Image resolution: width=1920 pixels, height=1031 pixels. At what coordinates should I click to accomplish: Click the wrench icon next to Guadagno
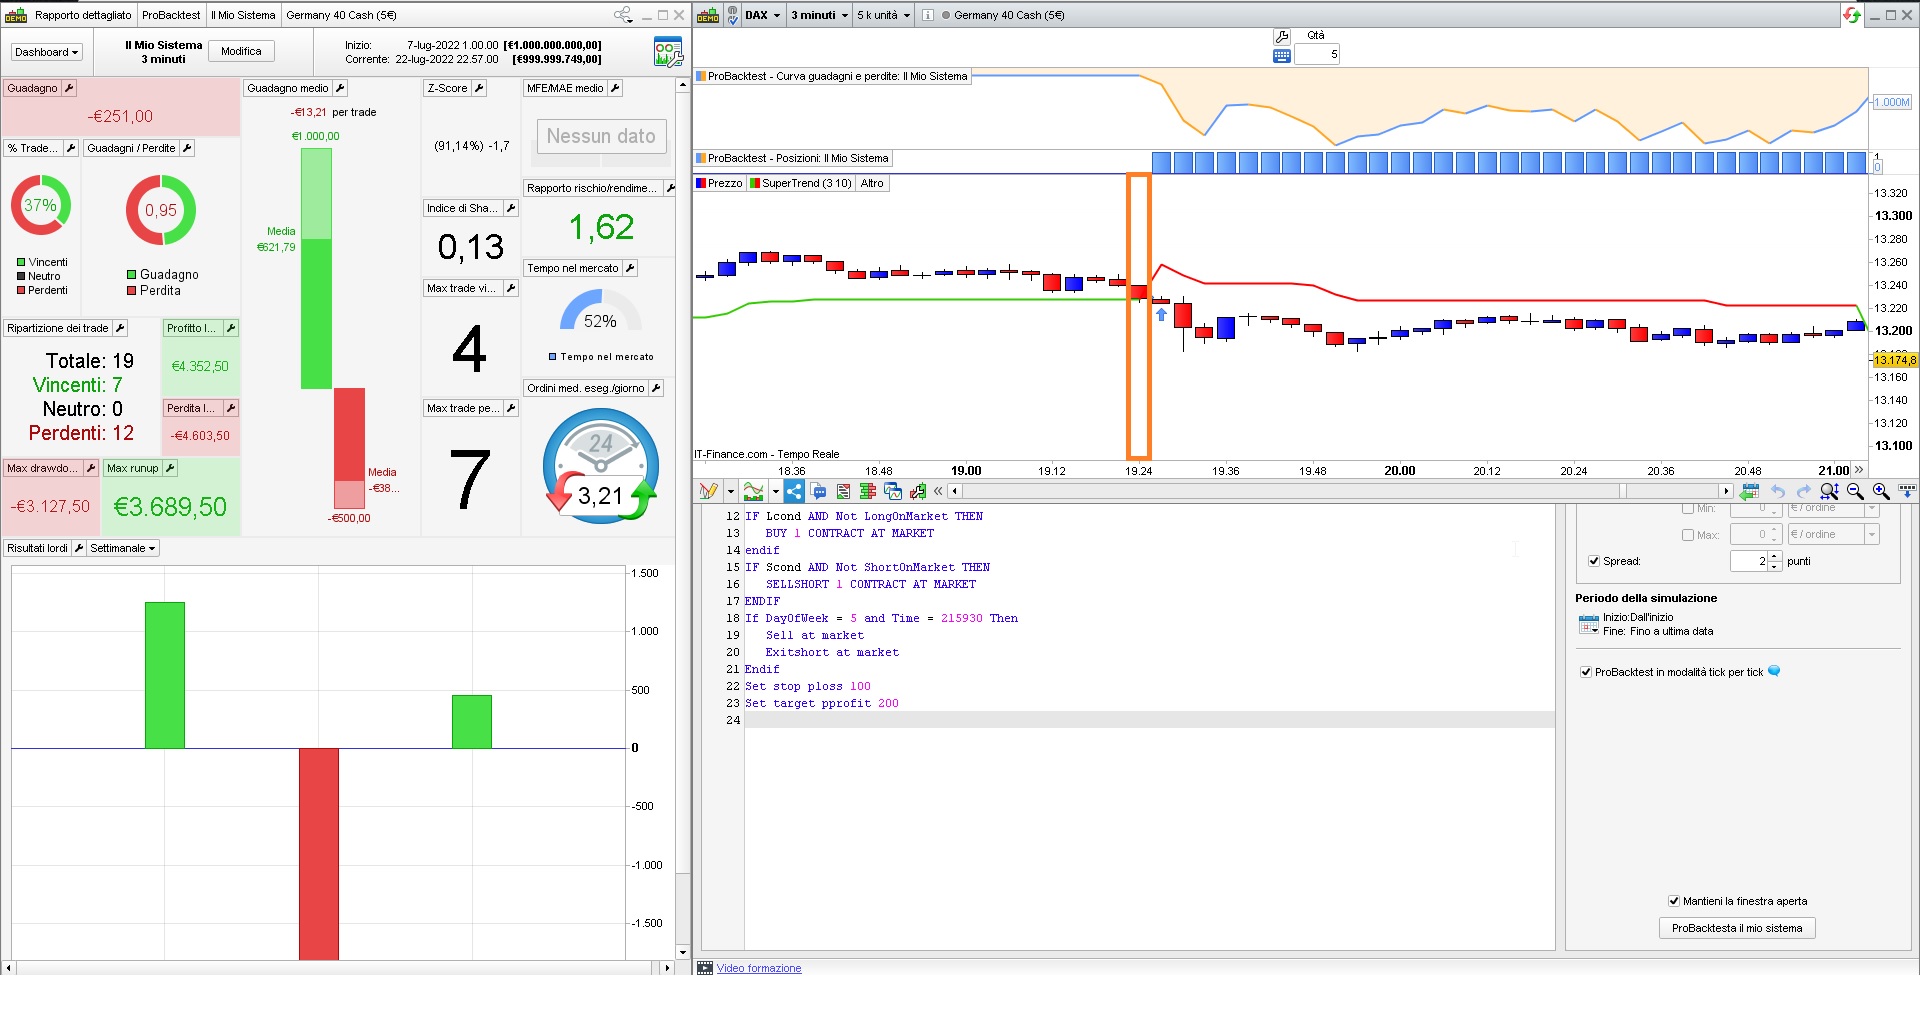click(69, 88)
